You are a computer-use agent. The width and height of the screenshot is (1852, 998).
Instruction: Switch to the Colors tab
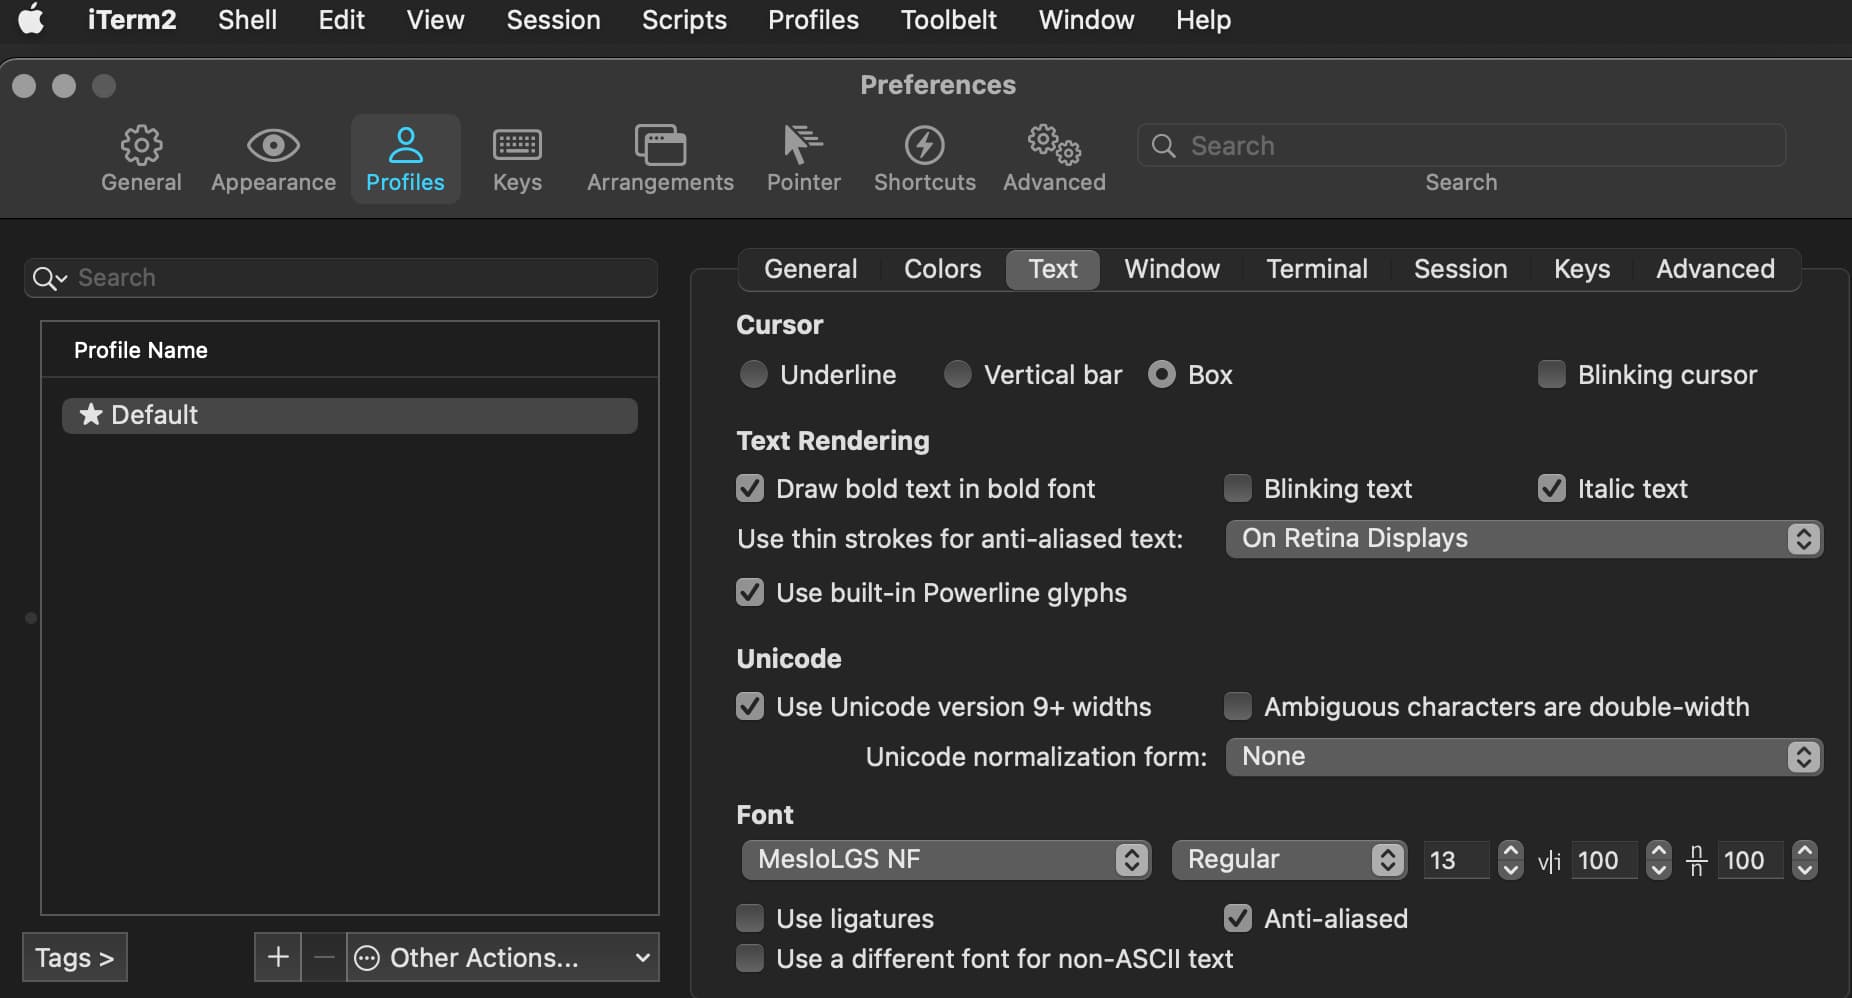click(942, 269)
